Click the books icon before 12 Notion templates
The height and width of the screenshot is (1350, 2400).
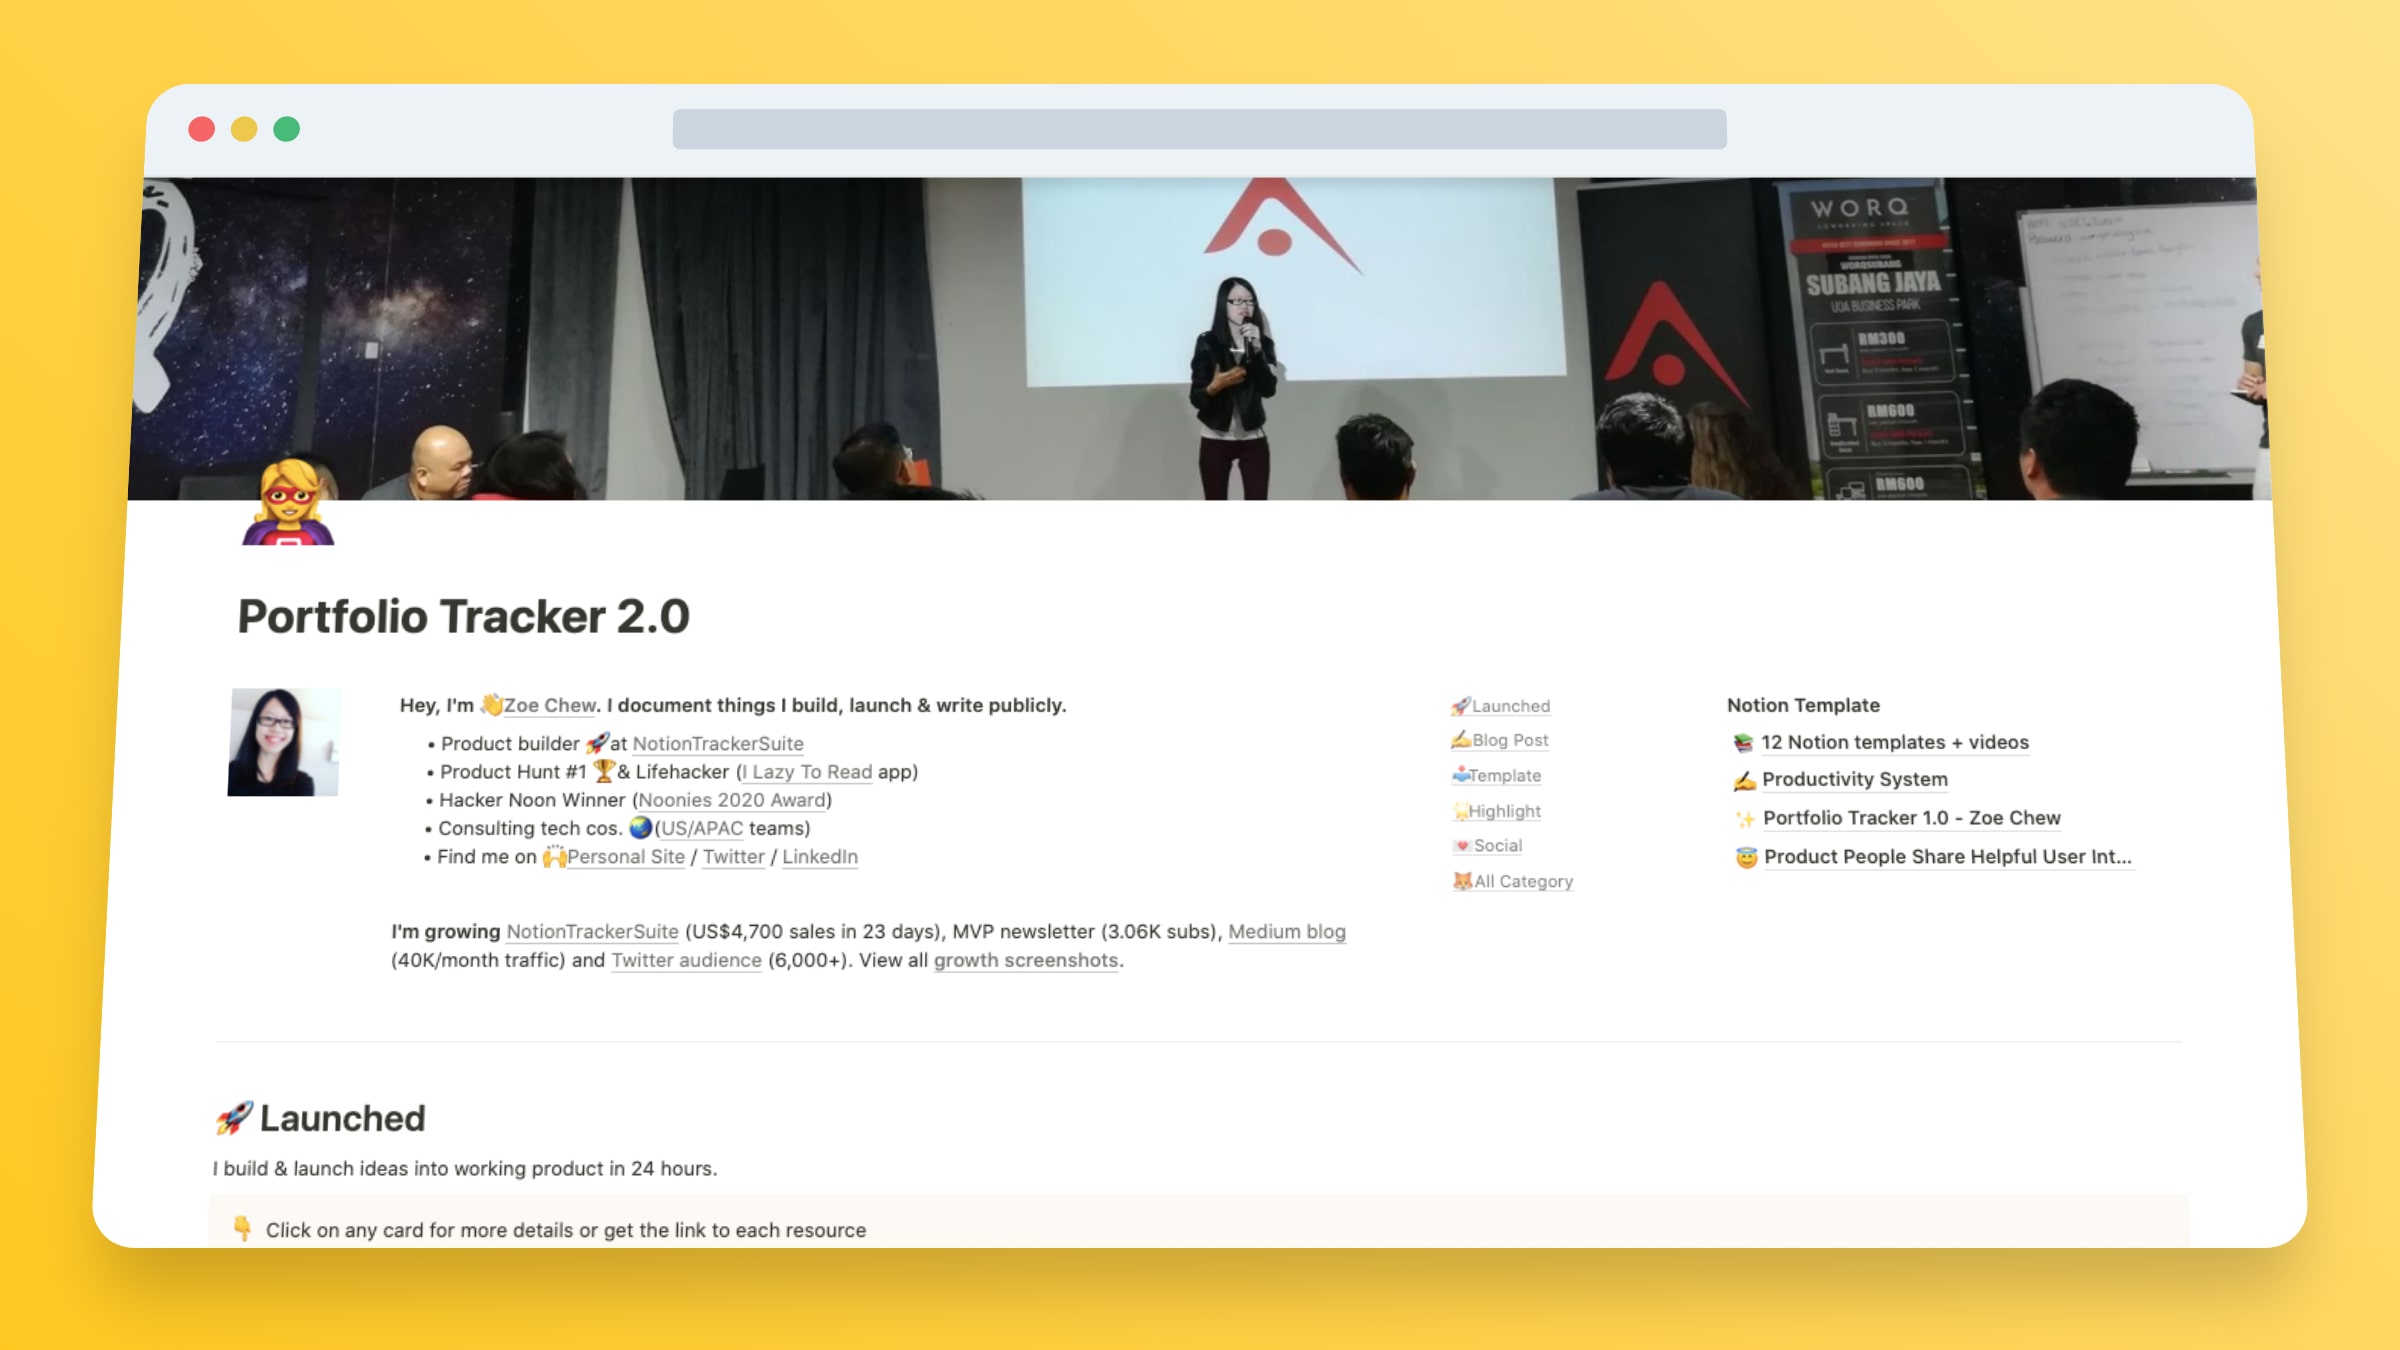click(x=1743, y=742)
